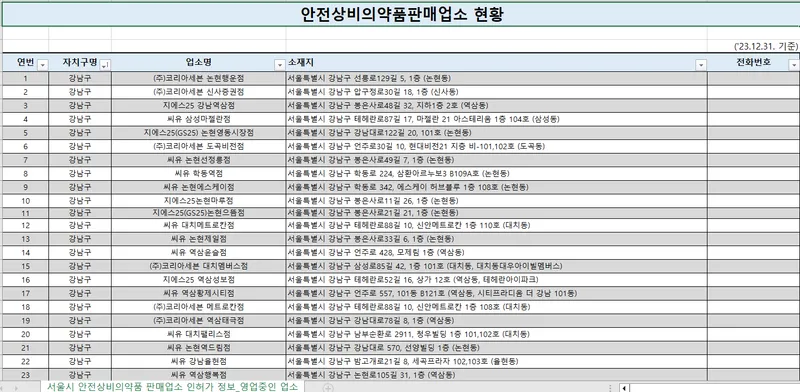
Task: Select address cell 언주로 557, 101동 B121호
Action: (x=496, y=293)
